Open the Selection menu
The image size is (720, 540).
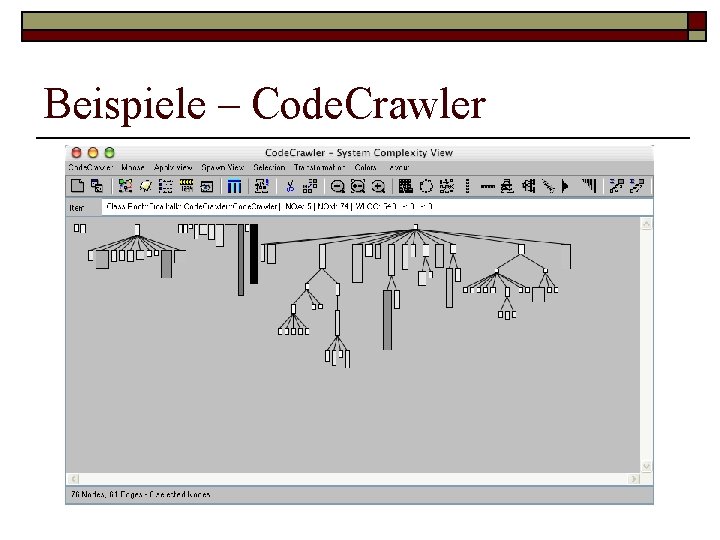coord(270,167)
